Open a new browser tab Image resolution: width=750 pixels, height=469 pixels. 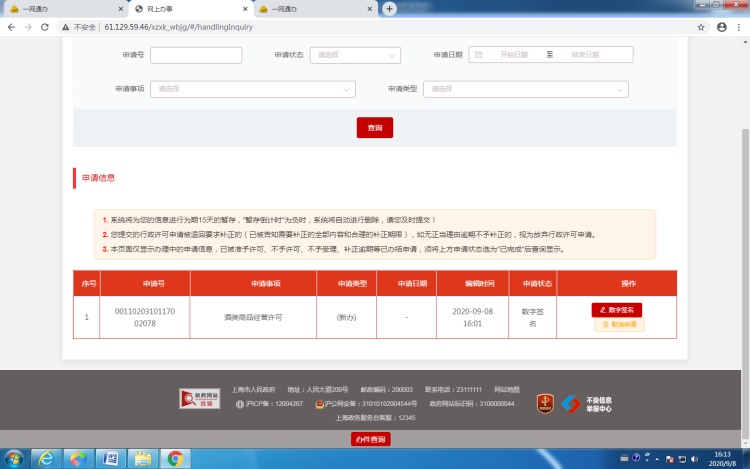389,8
